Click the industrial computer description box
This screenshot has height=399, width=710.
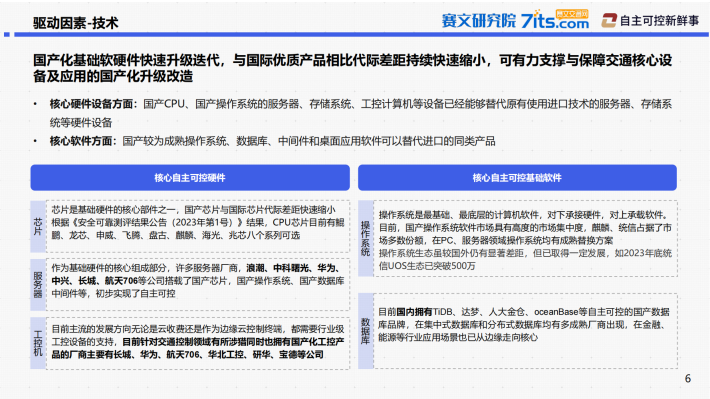198,343
